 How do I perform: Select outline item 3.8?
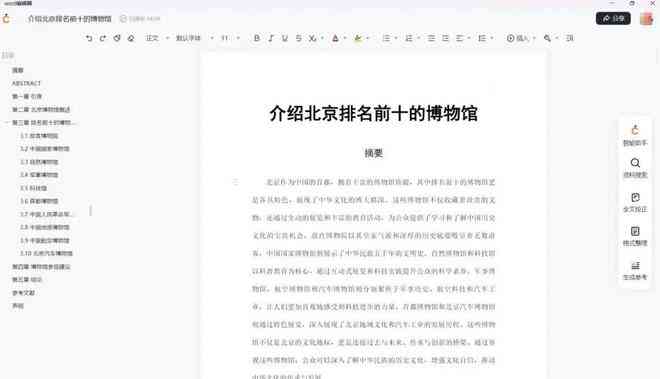pyautogui.click(x=45, y=227)
